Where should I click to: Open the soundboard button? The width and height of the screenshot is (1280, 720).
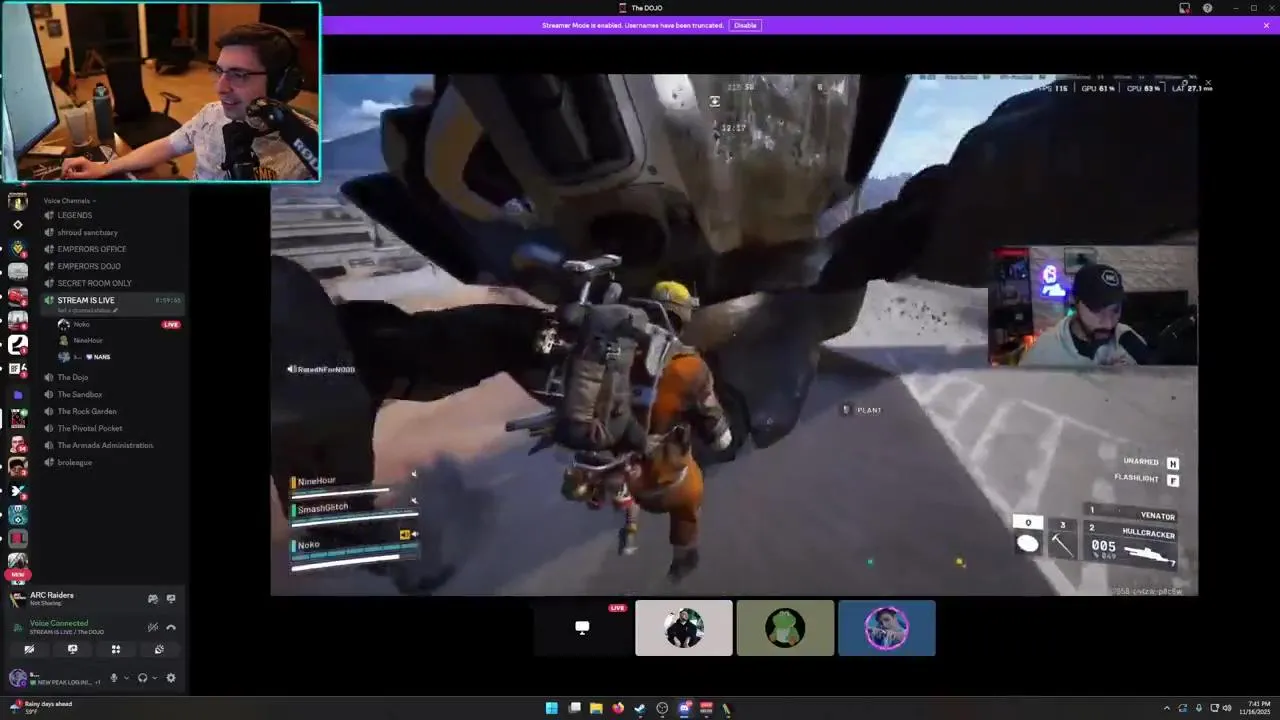click(x=159, y=649)
